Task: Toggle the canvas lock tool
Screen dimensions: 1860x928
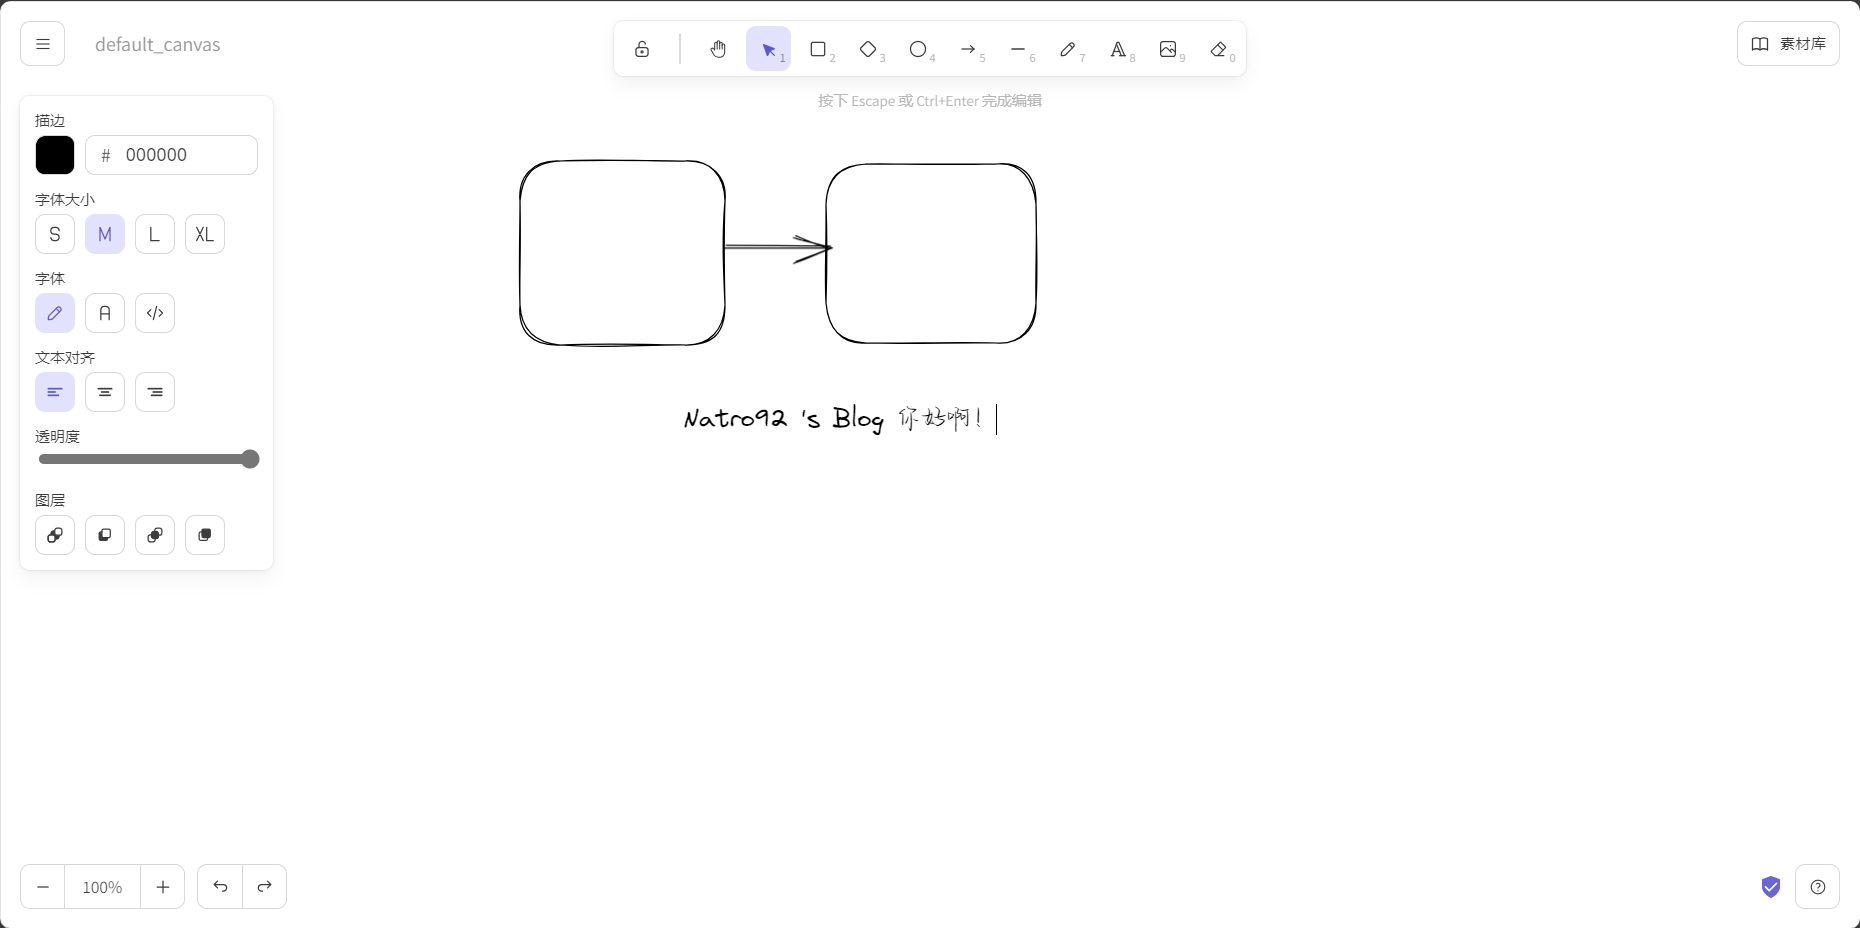Action: click(x=642, y=49)
